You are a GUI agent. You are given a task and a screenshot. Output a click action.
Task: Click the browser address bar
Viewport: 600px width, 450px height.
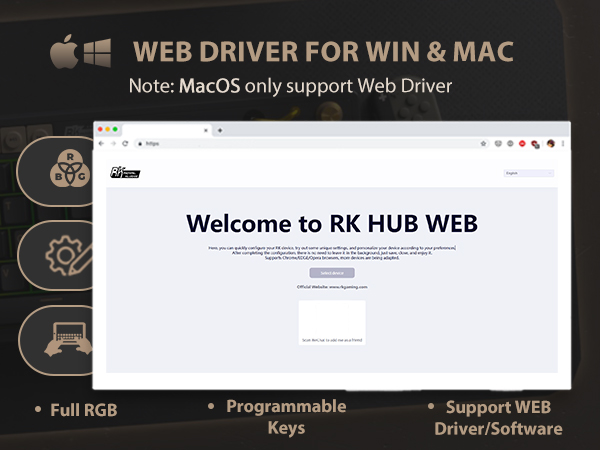[312, 143]
